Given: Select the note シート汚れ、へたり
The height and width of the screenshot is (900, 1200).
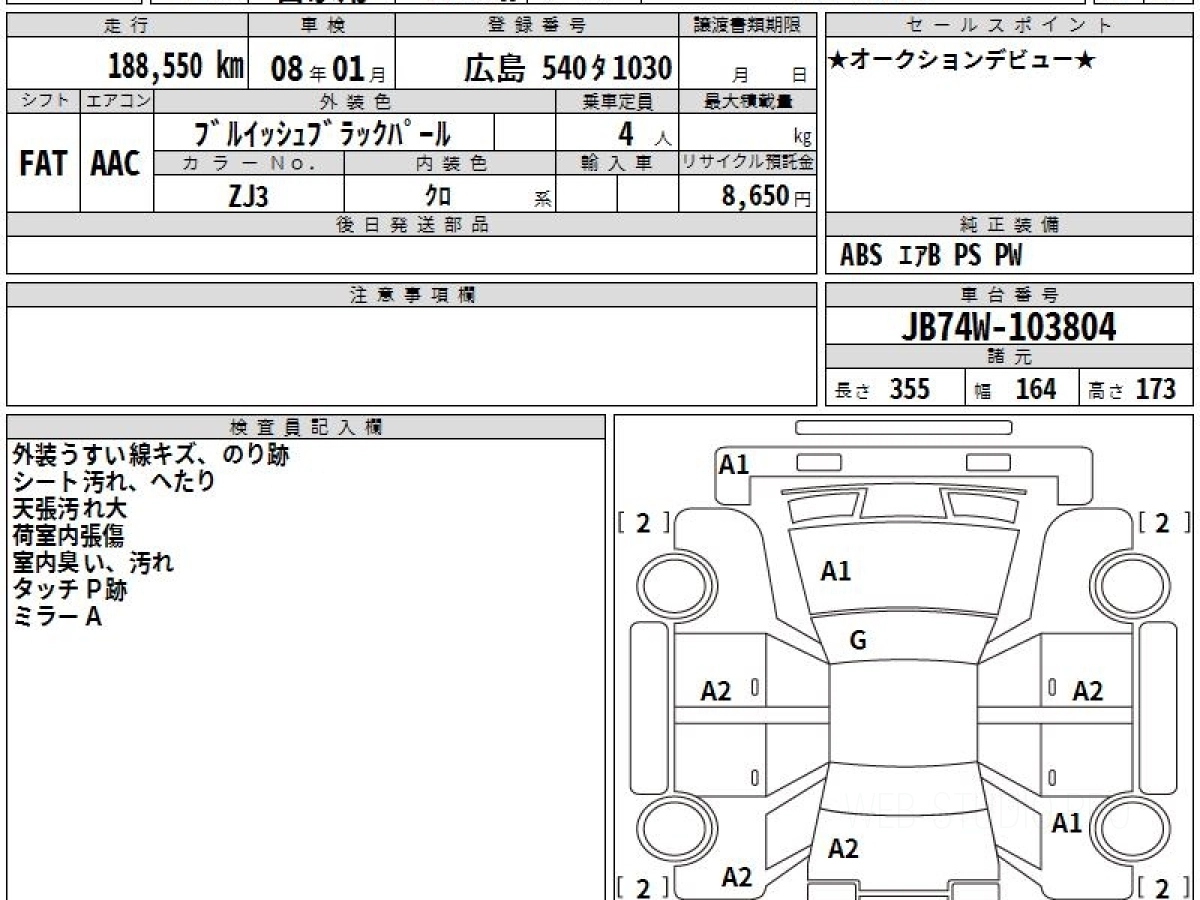Looking at the screenshot, I should click(113, 482).
